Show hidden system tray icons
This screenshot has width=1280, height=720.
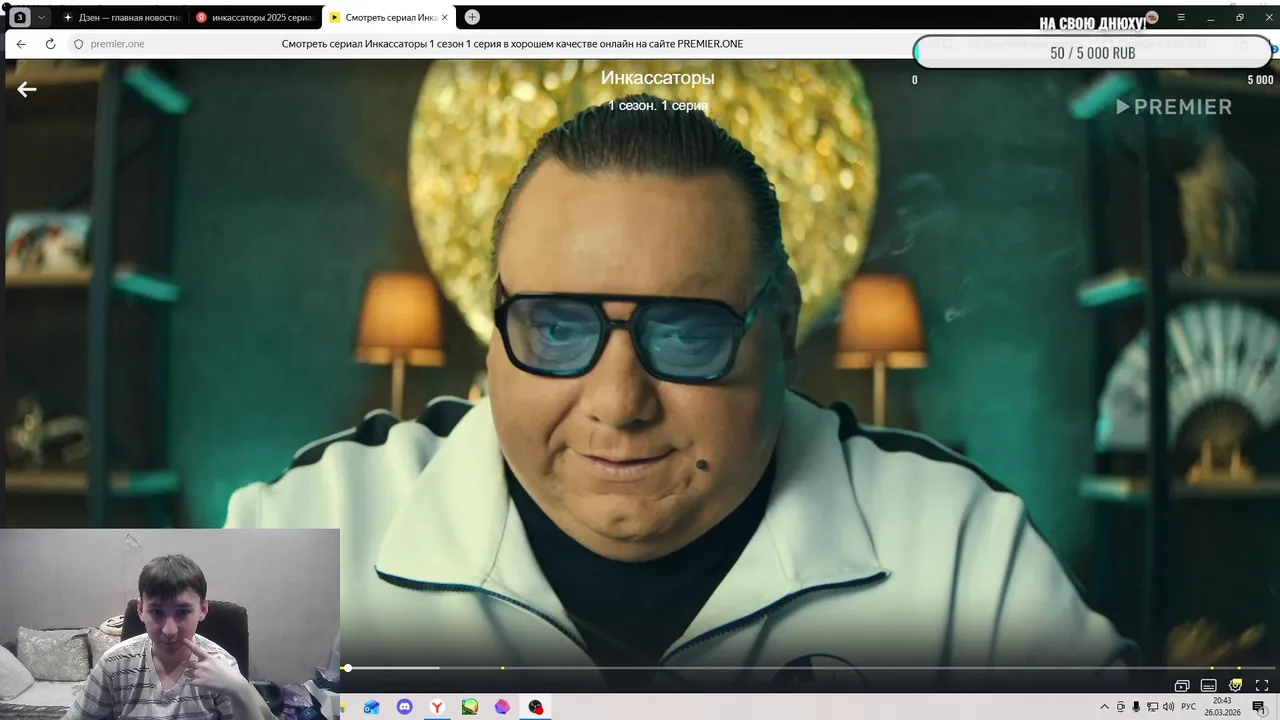pyautogui.click(x=1104, y=707)
